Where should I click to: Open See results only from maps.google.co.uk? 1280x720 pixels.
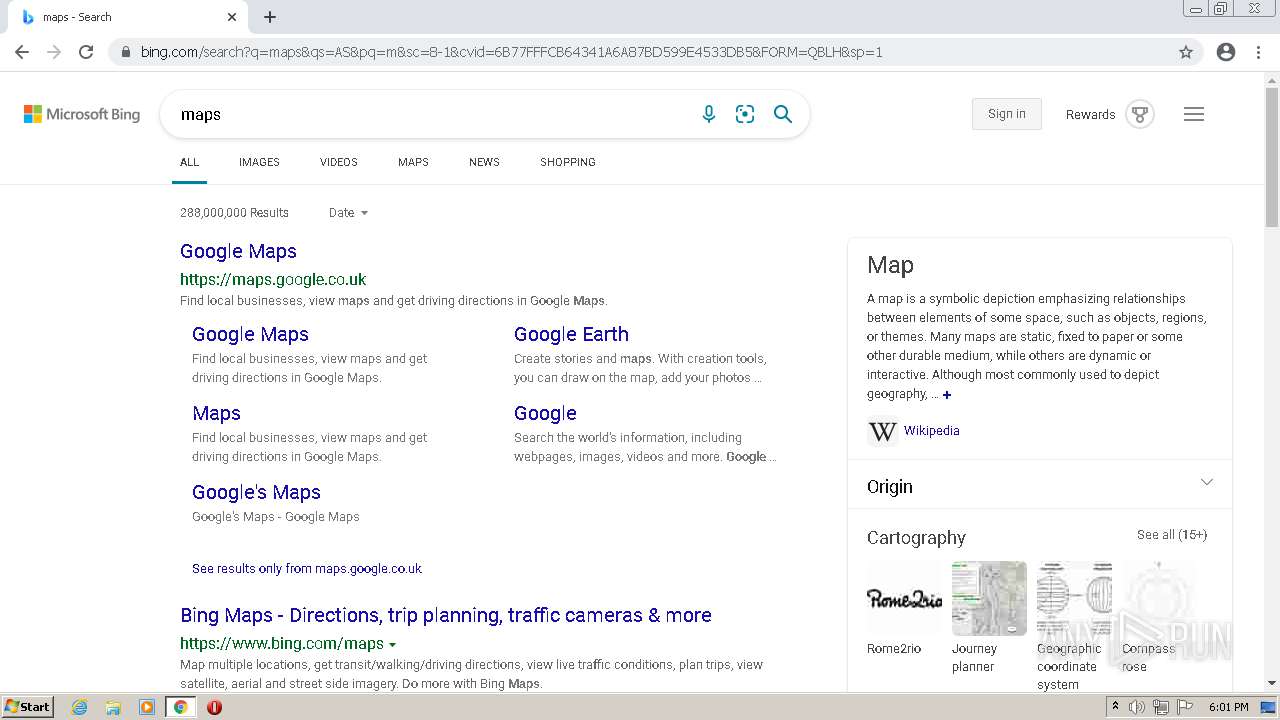click(x=307, y=568)
